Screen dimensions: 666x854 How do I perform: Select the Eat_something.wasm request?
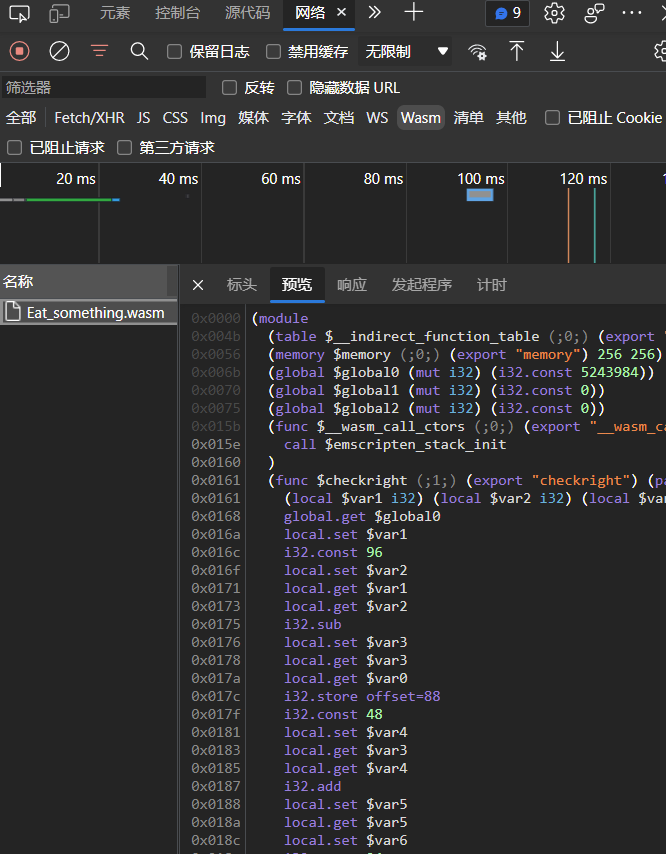[x=95, y=313]
